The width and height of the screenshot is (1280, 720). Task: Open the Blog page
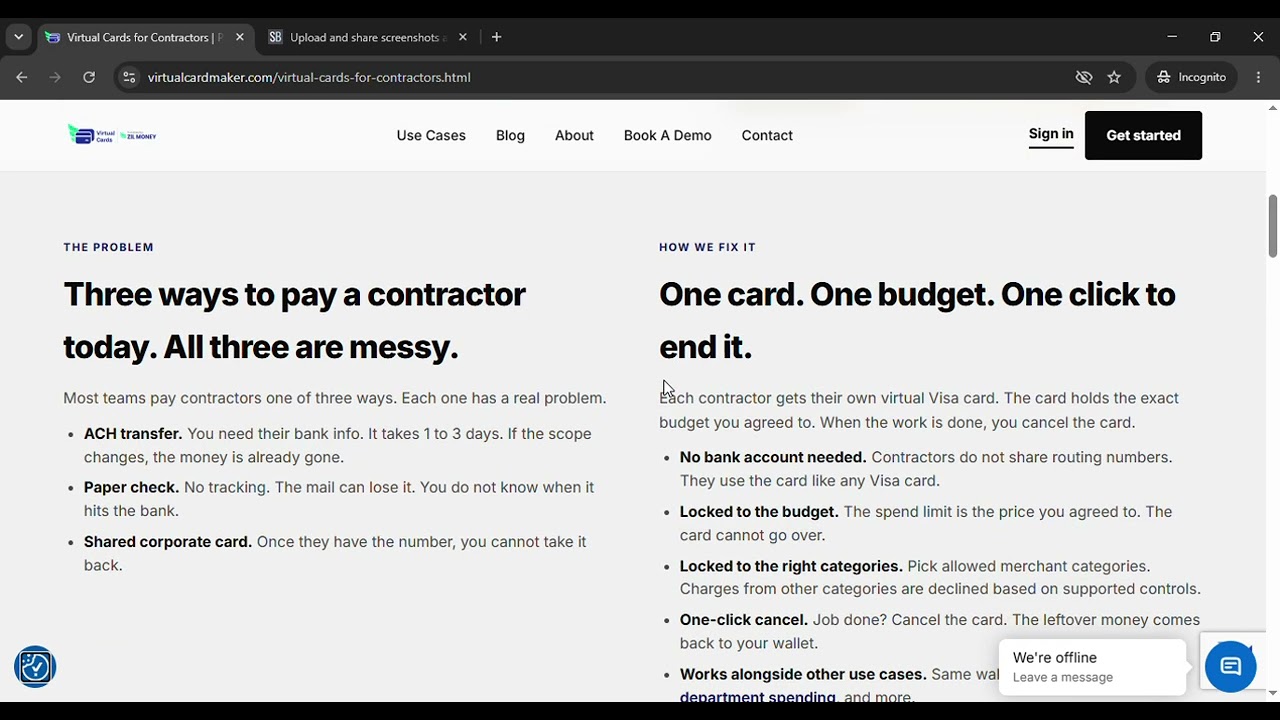[510, 135]
